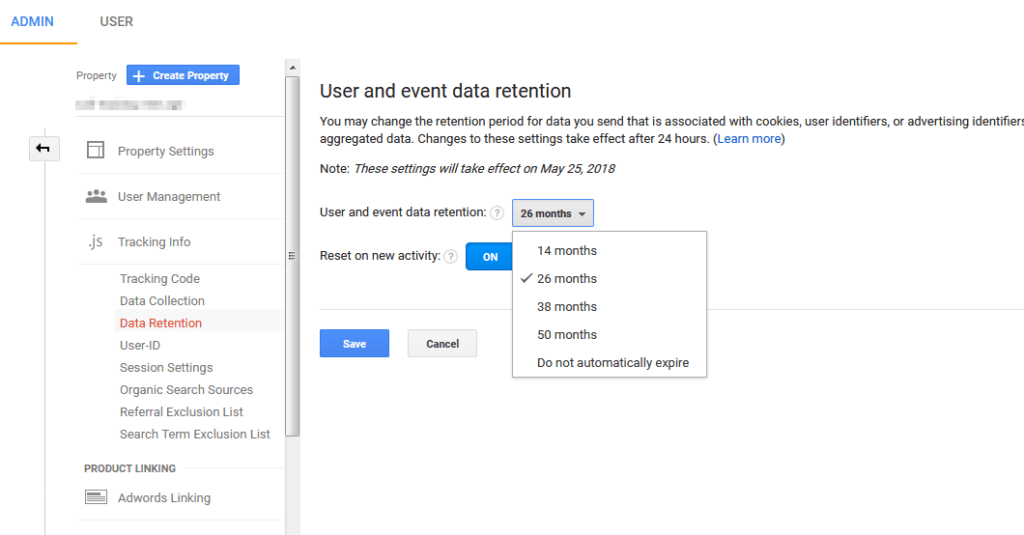Click the panel resize grip handle
Viewport: 1024px width, 535px height.
pos(292,256)
